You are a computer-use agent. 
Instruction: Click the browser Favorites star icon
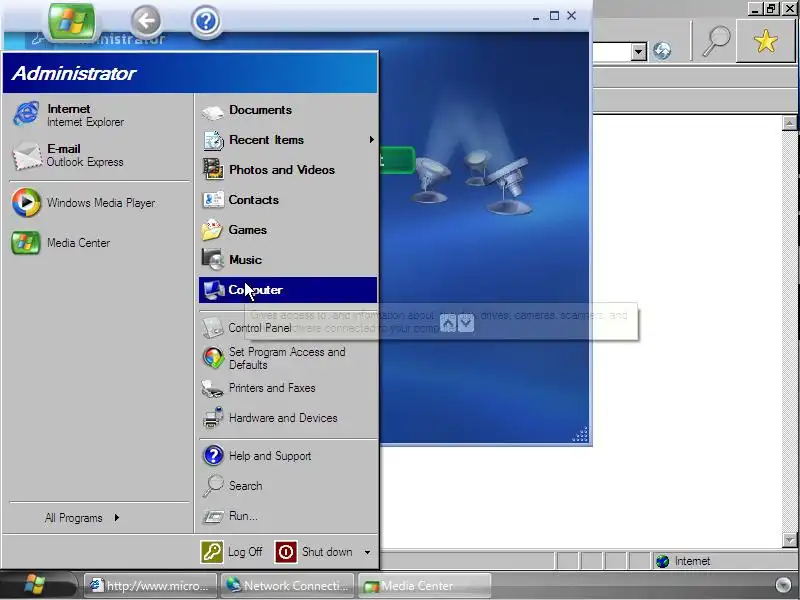pos(765,41)
